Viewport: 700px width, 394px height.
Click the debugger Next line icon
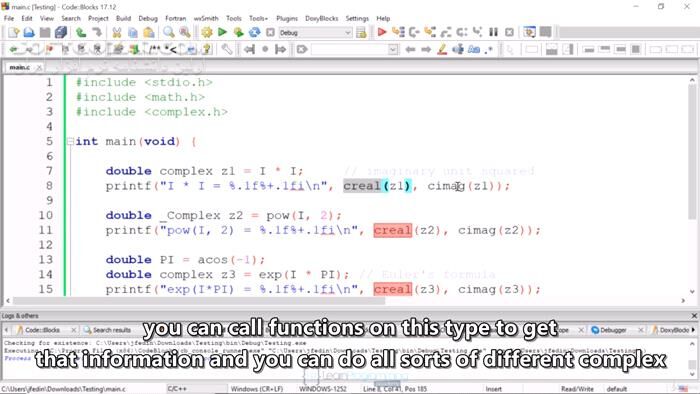point(414,32)
